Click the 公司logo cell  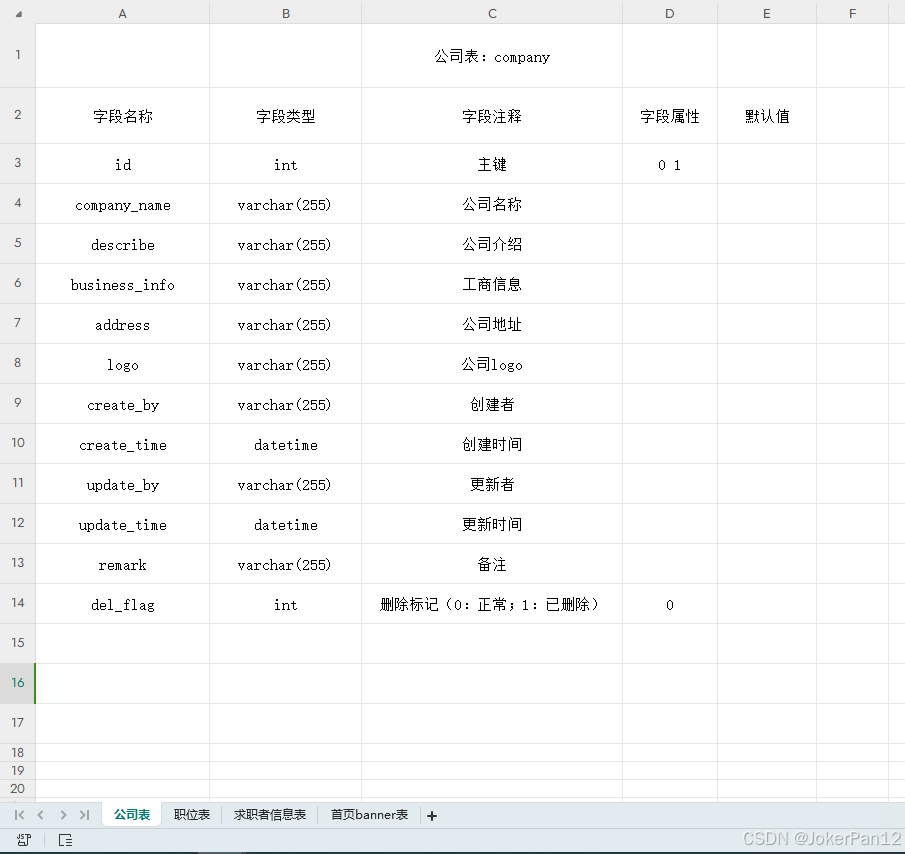(492, 364)
